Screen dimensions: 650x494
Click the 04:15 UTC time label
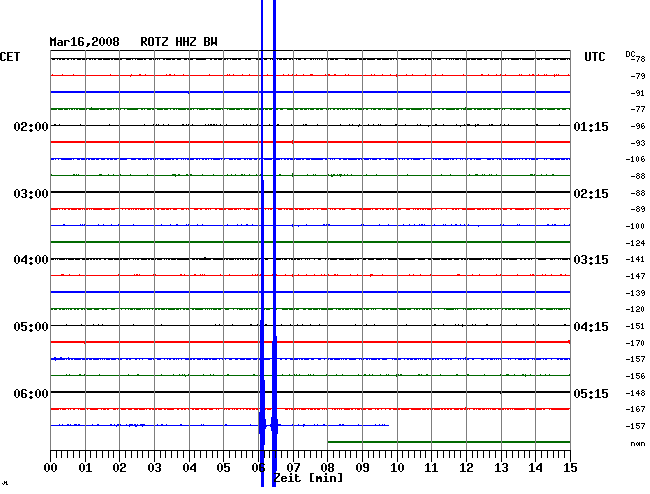pos(591,327)
